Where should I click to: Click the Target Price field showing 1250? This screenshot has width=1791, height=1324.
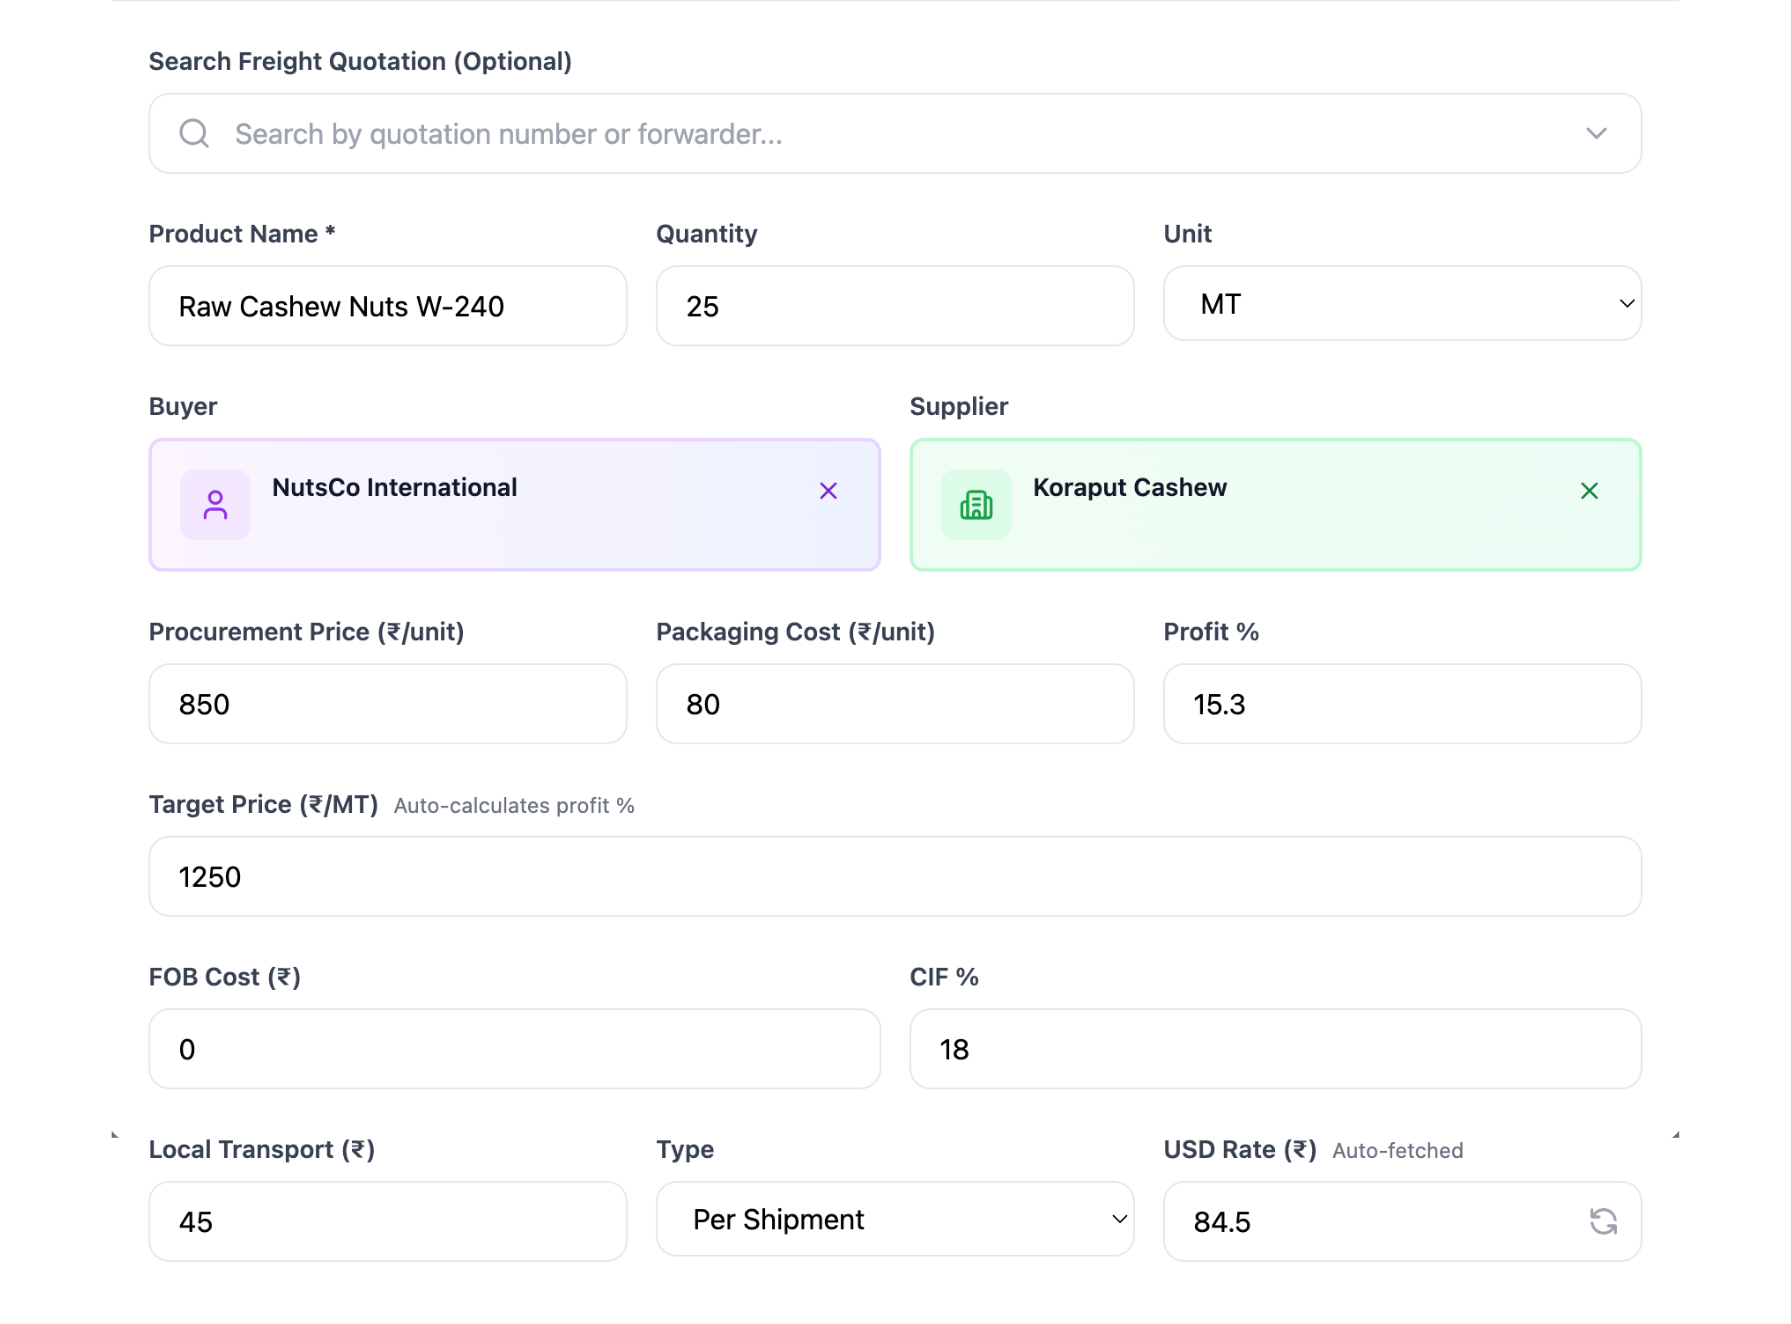click(x=894, y=876)
